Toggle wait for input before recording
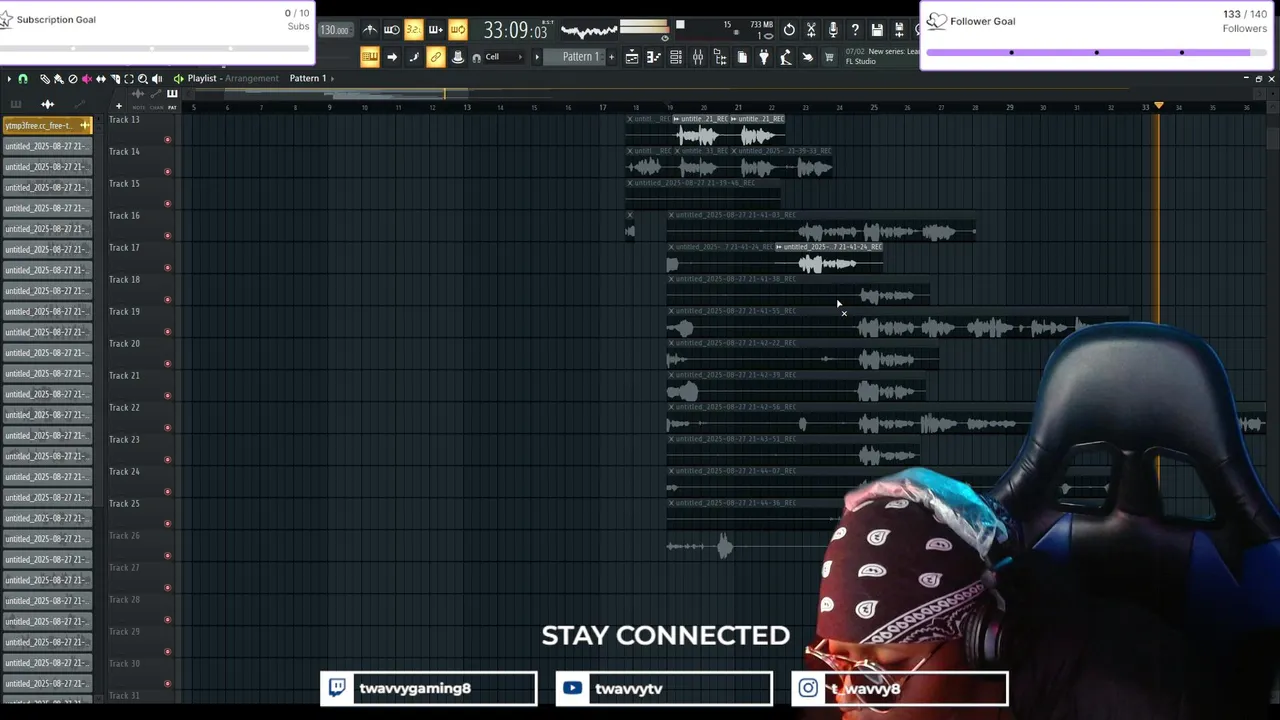The width and height of the screenshot is (1280, 720). tap(392, 30)
